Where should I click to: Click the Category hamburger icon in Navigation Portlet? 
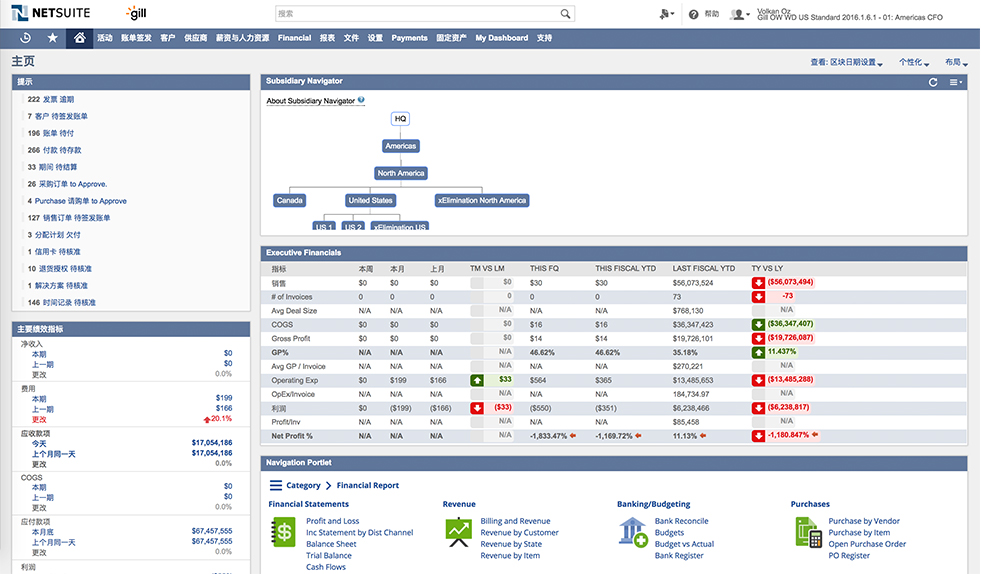277,485
